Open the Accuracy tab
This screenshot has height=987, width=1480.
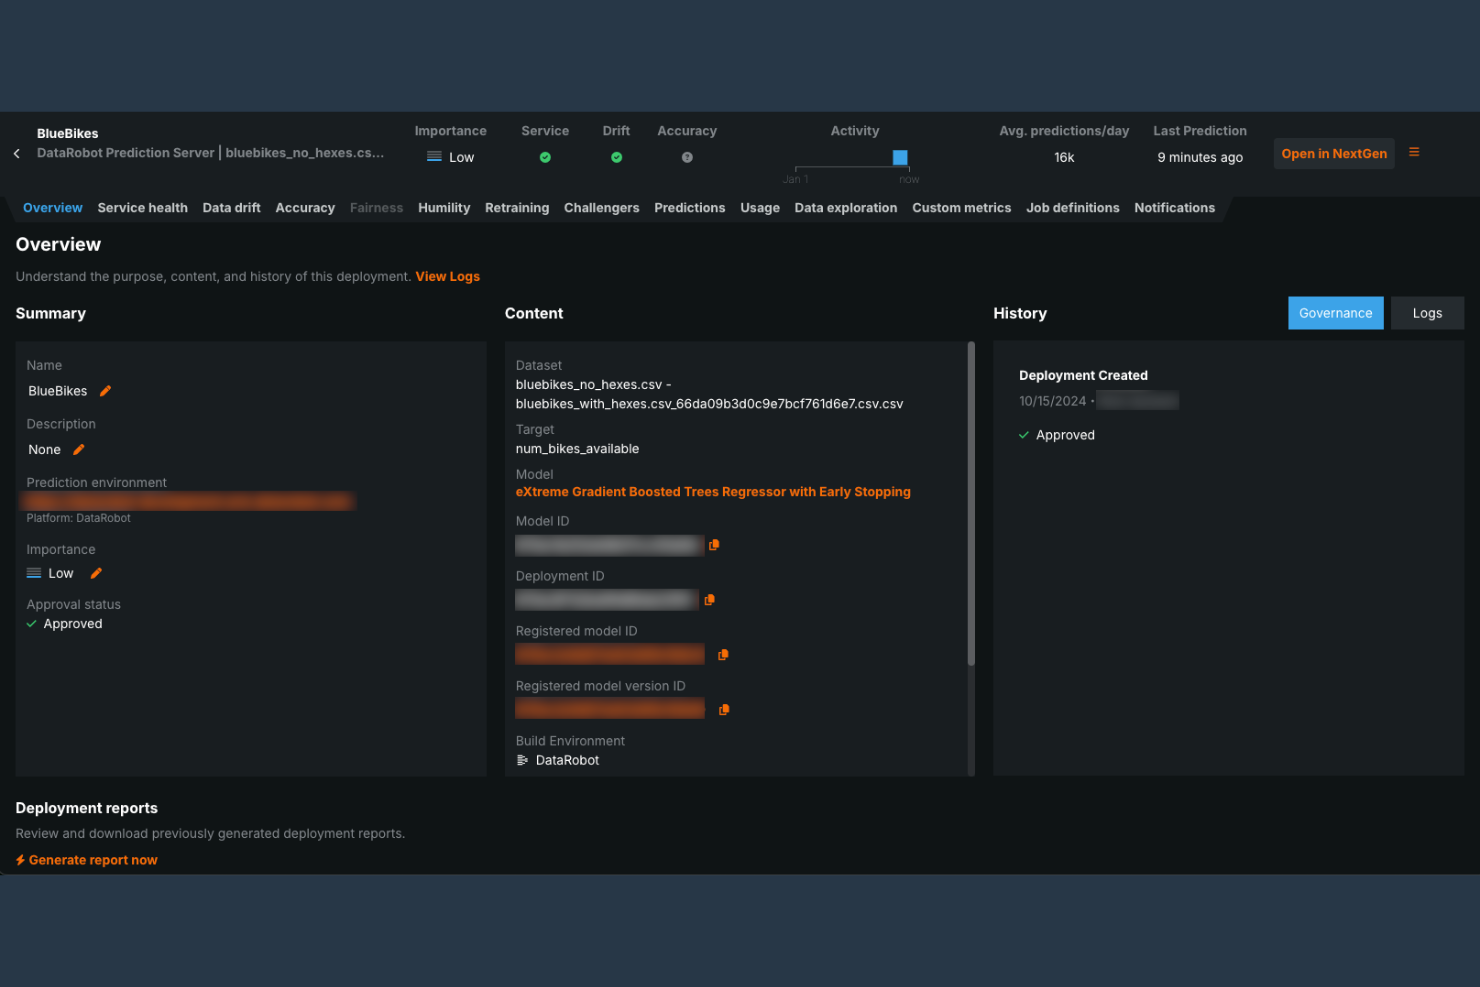[x=305, y=208]
